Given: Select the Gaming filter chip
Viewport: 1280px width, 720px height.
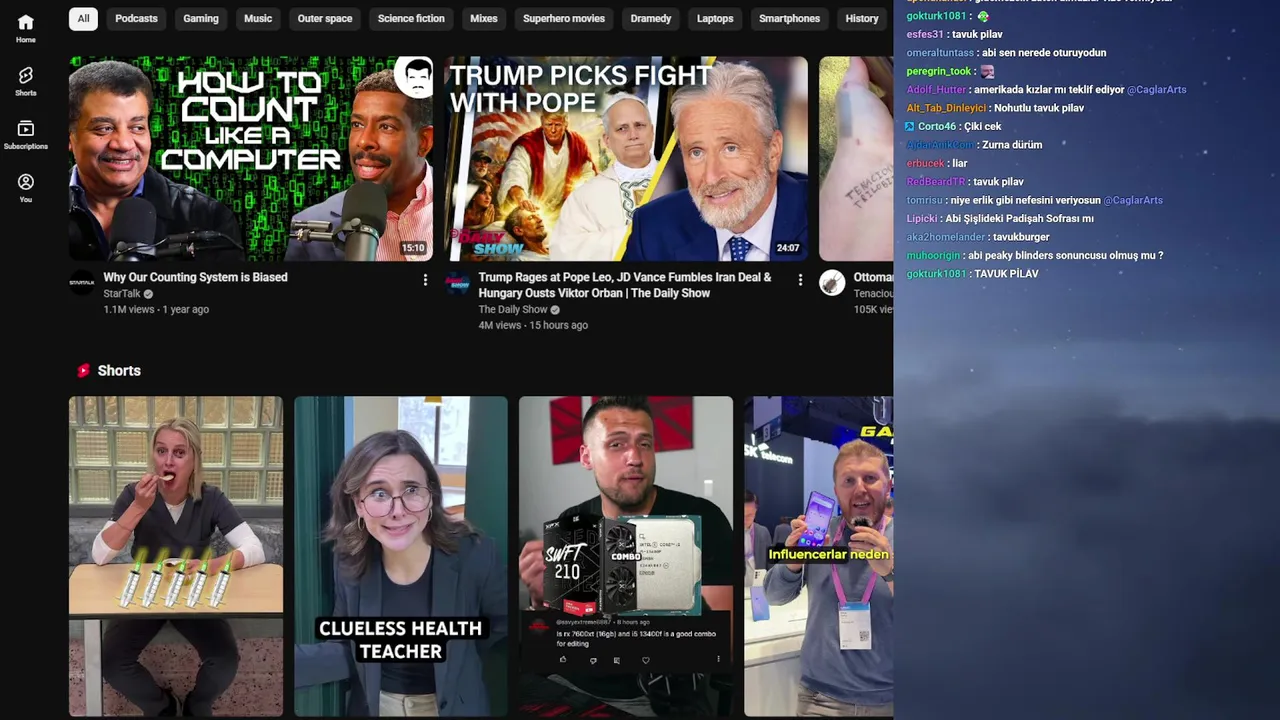Looking at the screenshot, I should point(201,18).
